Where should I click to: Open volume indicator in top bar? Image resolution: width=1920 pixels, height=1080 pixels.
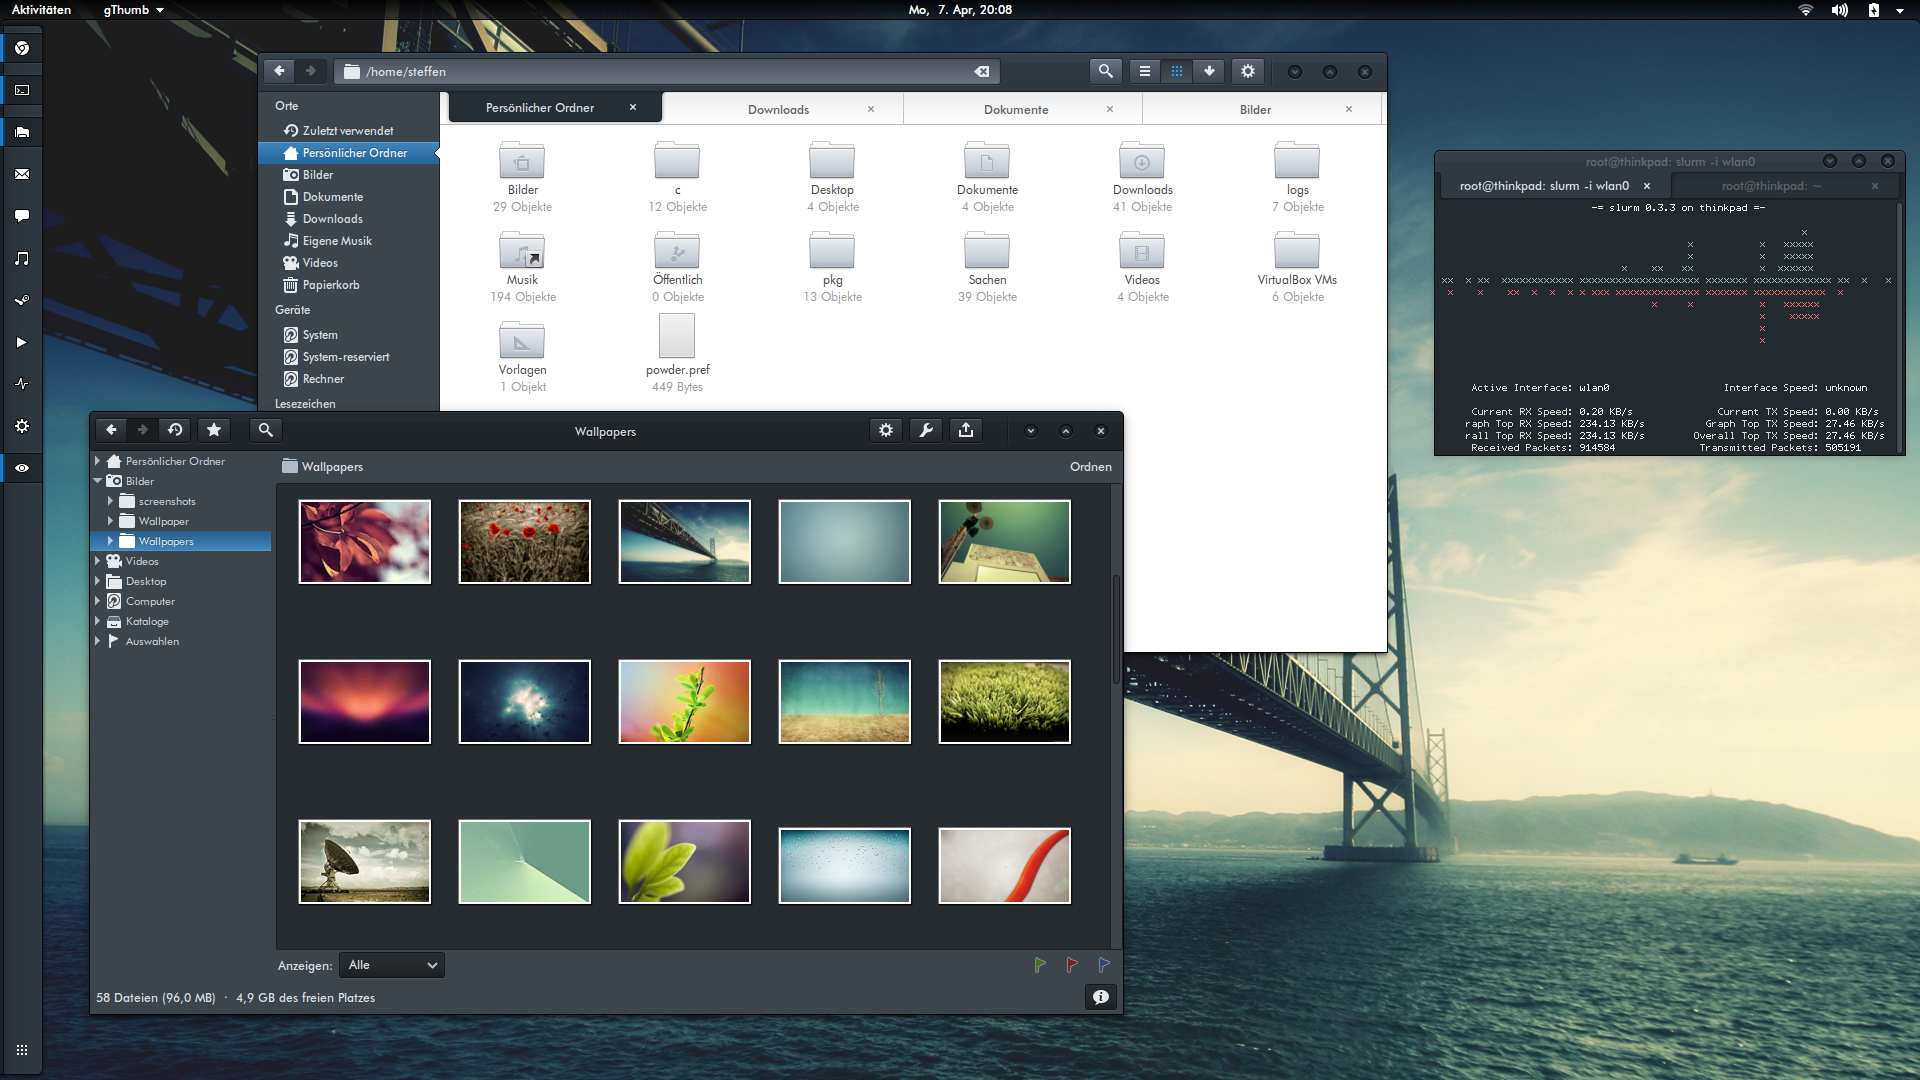click(1839, 10)
